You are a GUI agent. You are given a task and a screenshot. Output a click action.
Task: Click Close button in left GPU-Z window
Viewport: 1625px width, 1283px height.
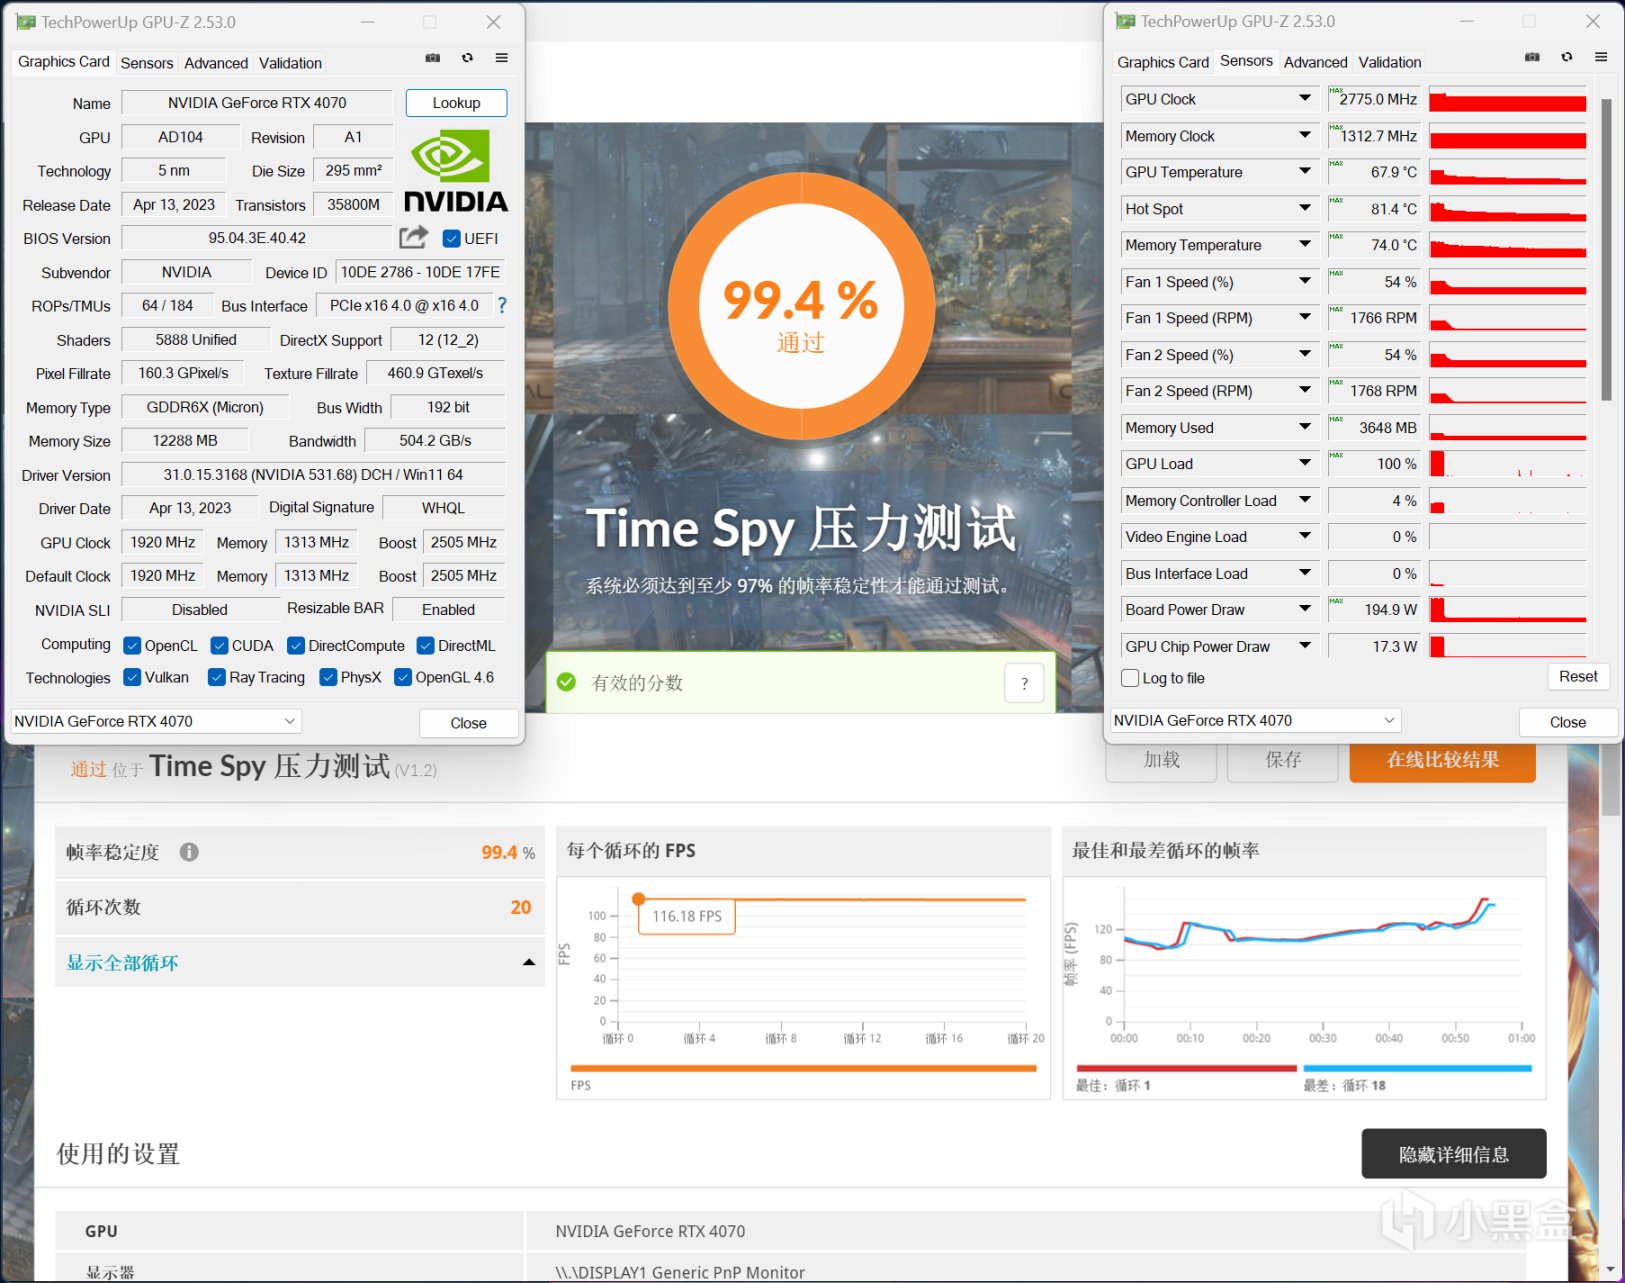click(x=468, y=723)
